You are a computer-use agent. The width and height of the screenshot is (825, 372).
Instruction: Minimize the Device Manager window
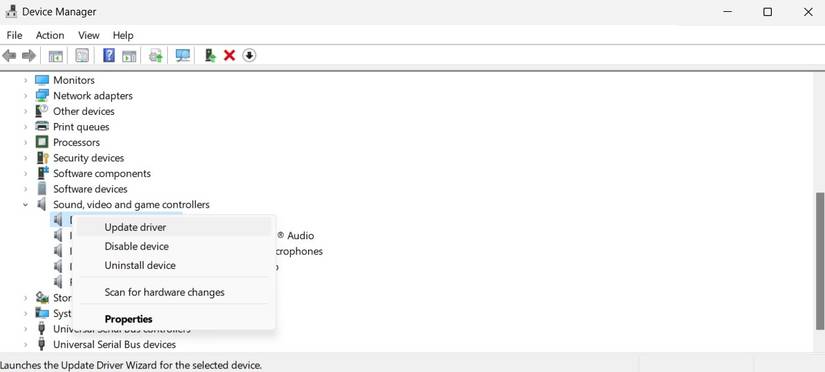pos(728,12)
